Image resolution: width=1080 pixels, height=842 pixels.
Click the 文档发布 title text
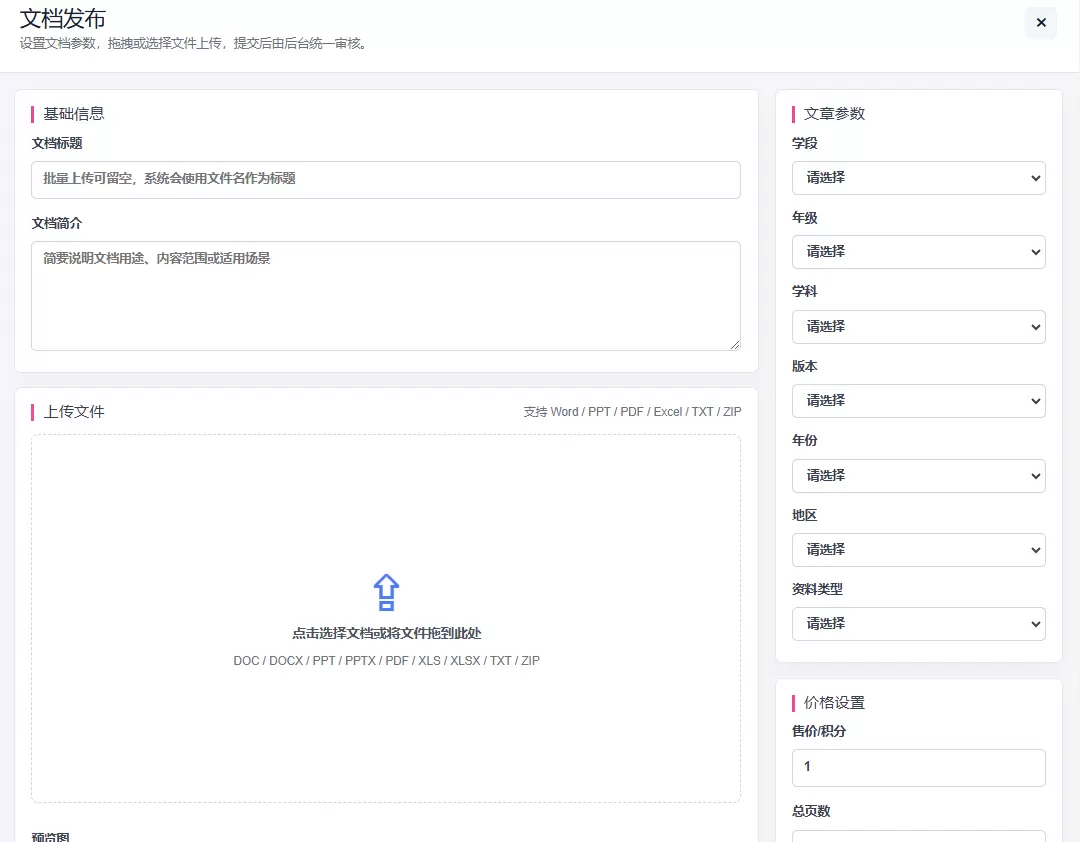point(63,19)
